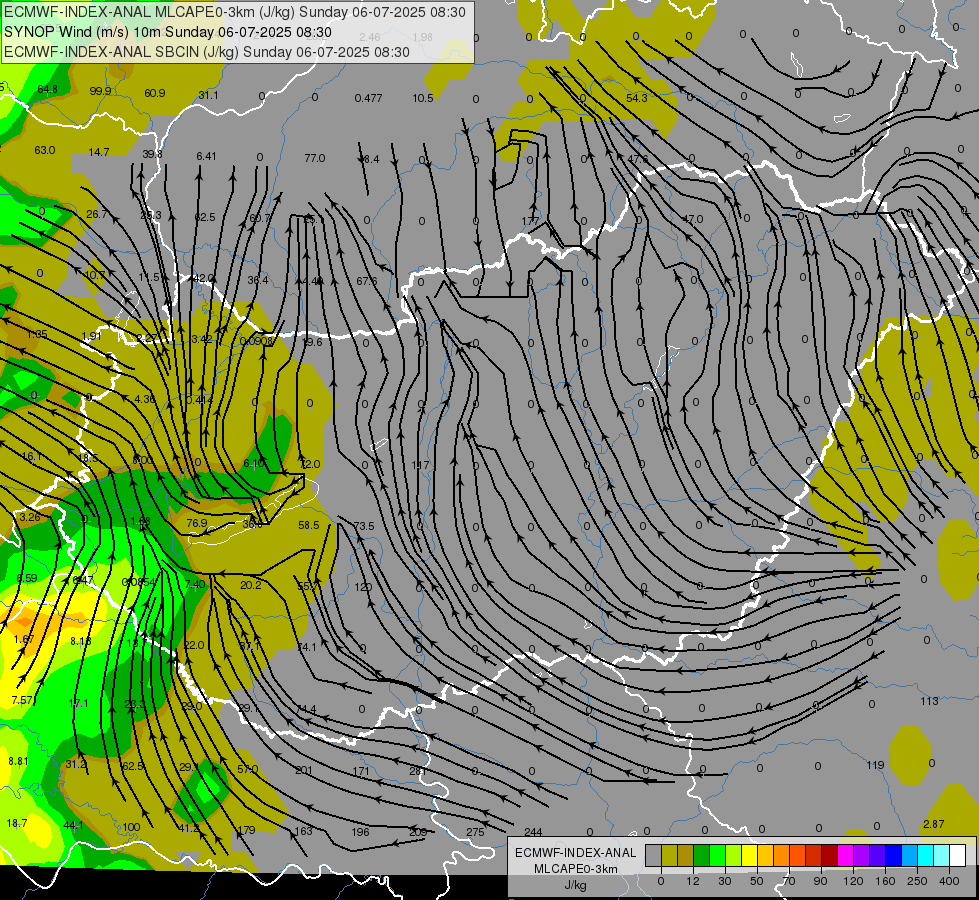
Task: Click map value 58.5
Action: [308, 525]
